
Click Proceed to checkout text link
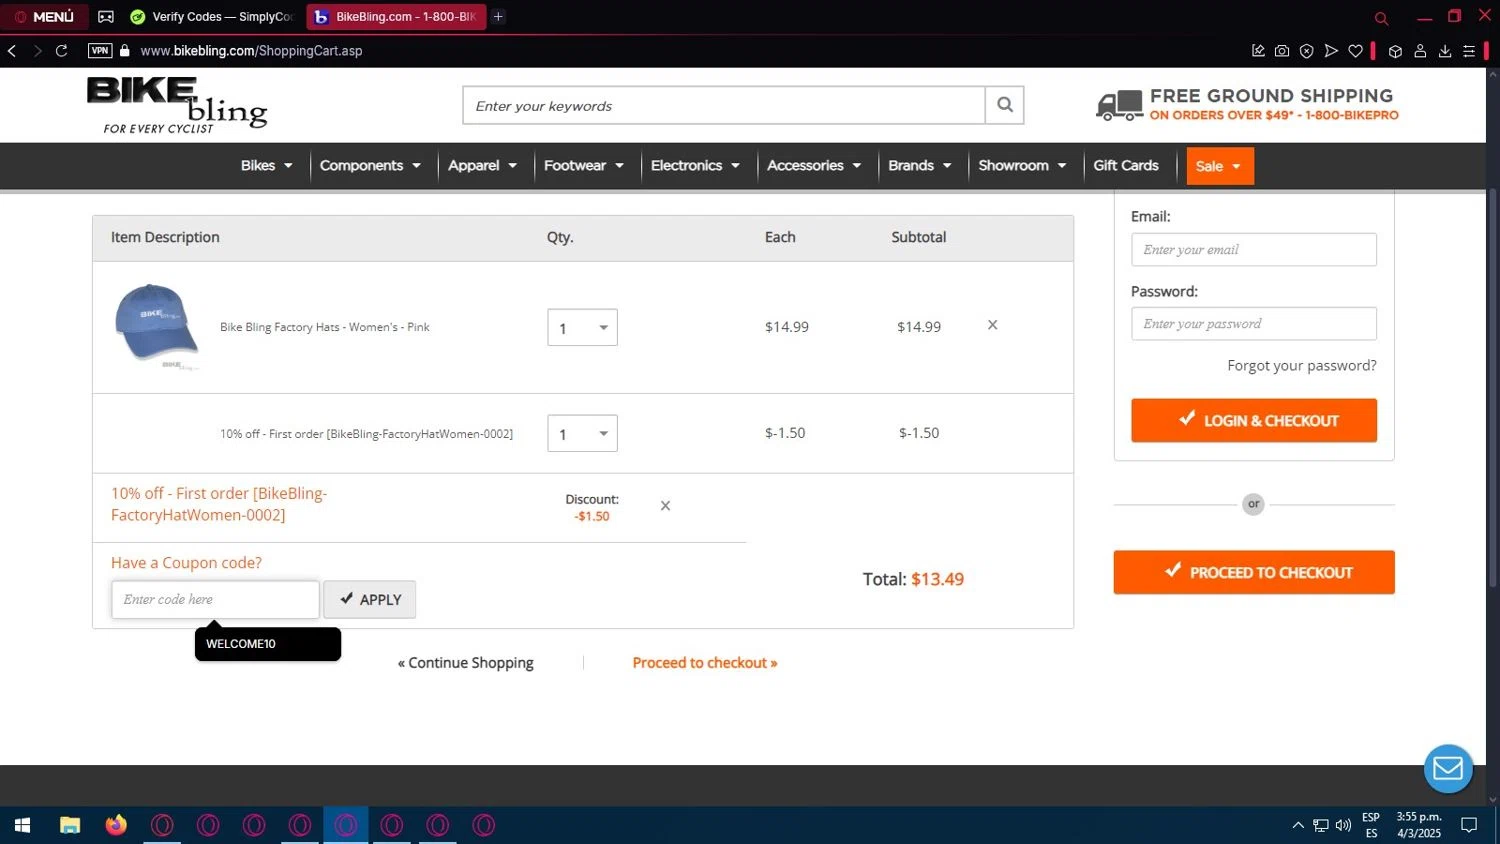point(705,663)
